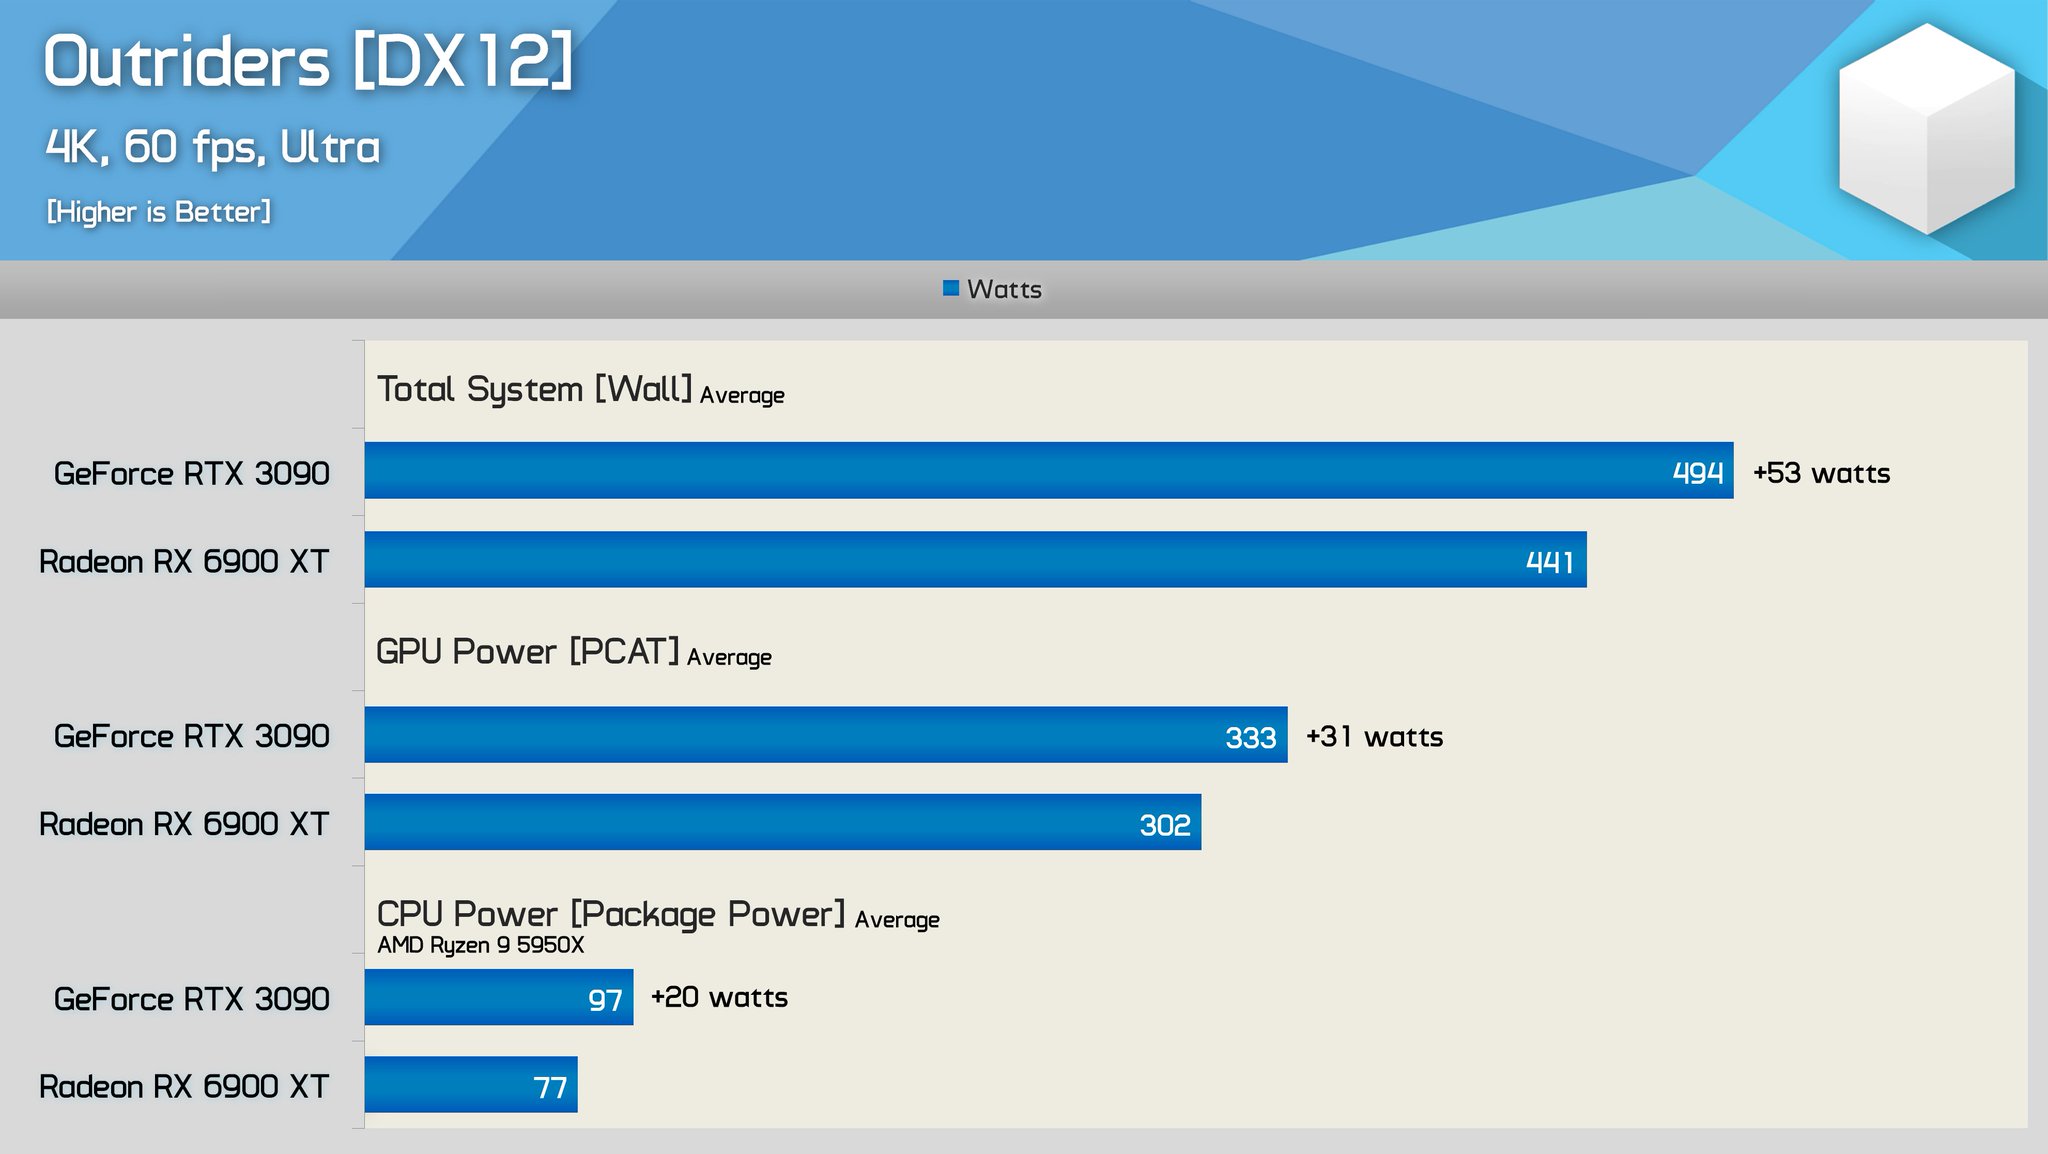Toggle the Watts series in the legend

pyautogui.click(x=1004, y=290)
